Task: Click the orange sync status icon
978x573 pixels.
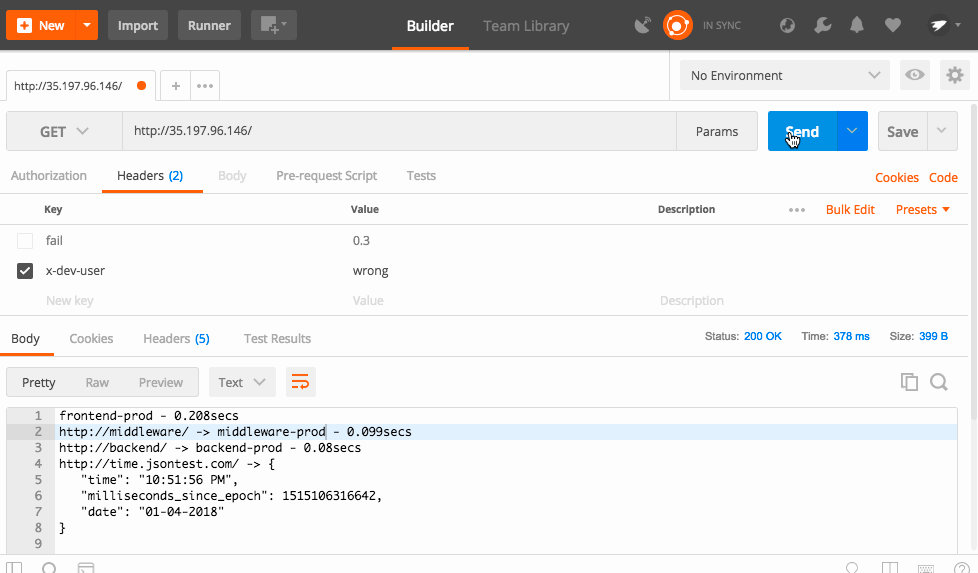Action: click(677, 26)
